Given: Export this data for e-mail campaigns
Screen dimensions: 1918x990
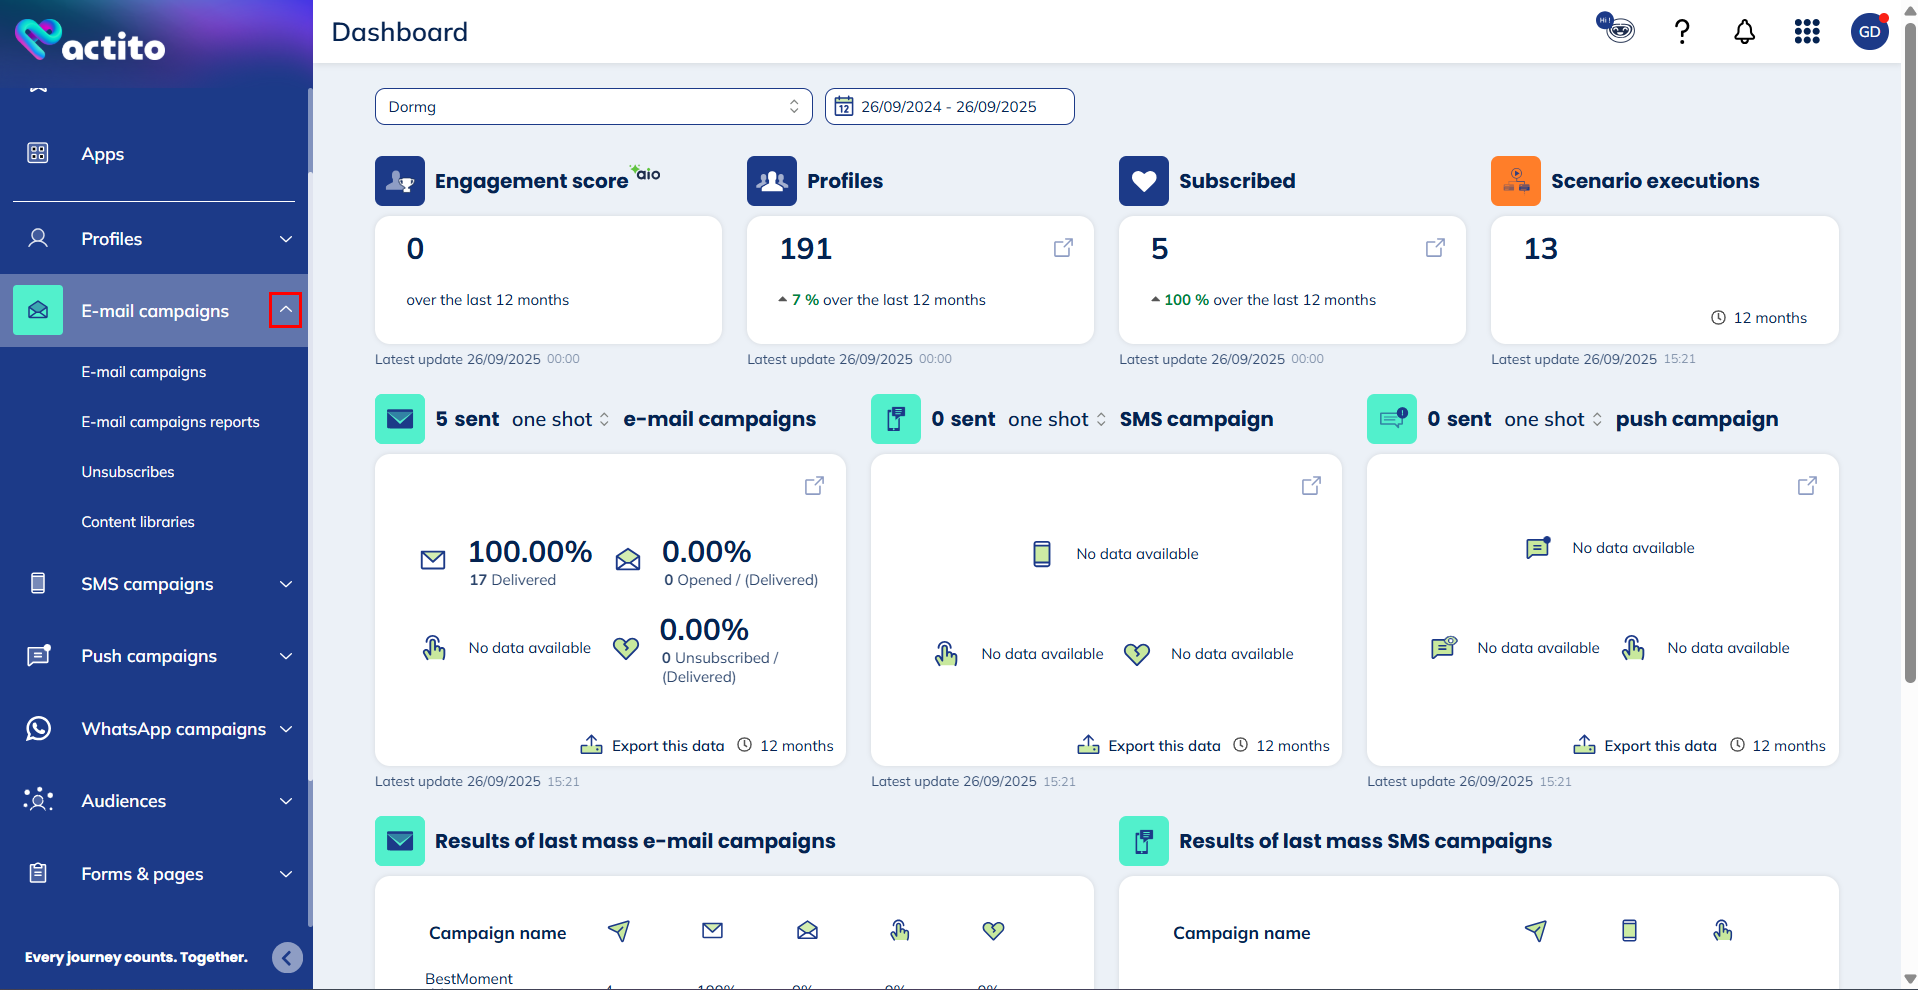Looking at the screenshot, I should click(x=653, y=746).
